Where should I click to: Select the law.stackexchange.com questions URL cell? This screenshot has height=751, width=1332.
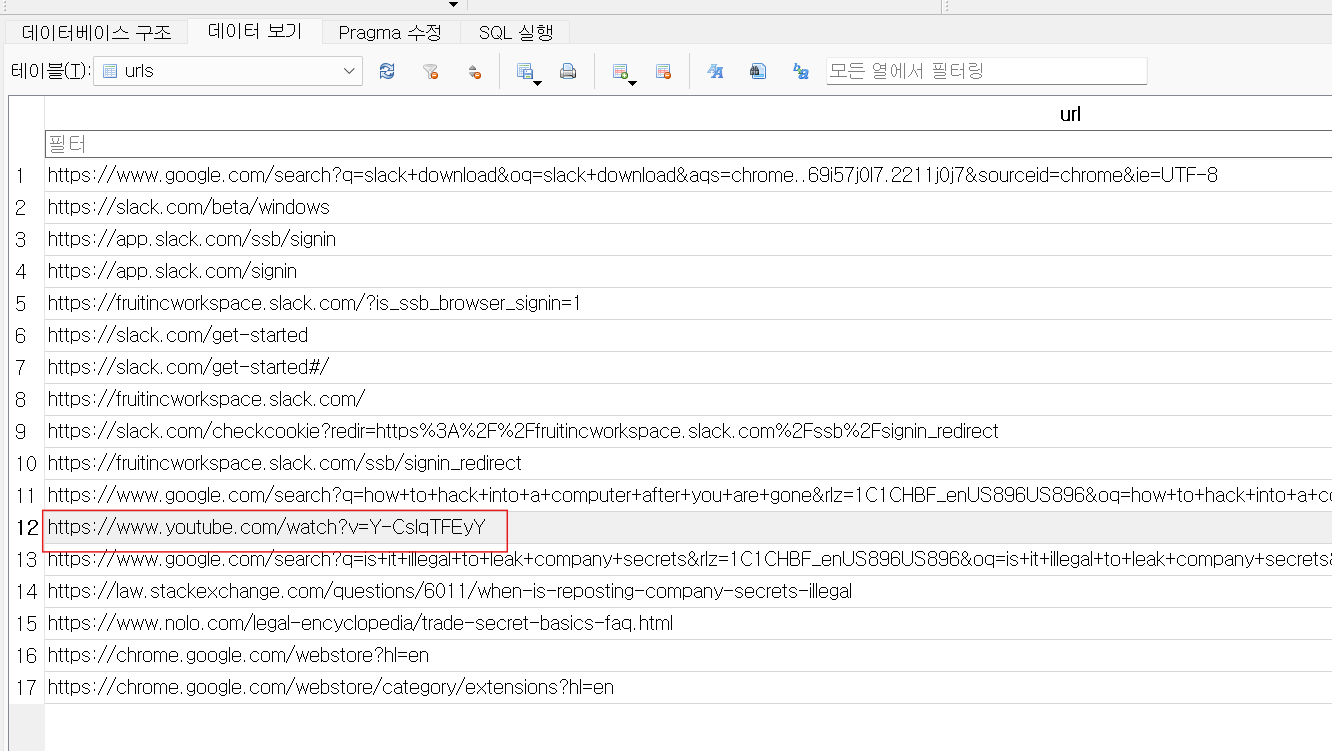point(688,591)
